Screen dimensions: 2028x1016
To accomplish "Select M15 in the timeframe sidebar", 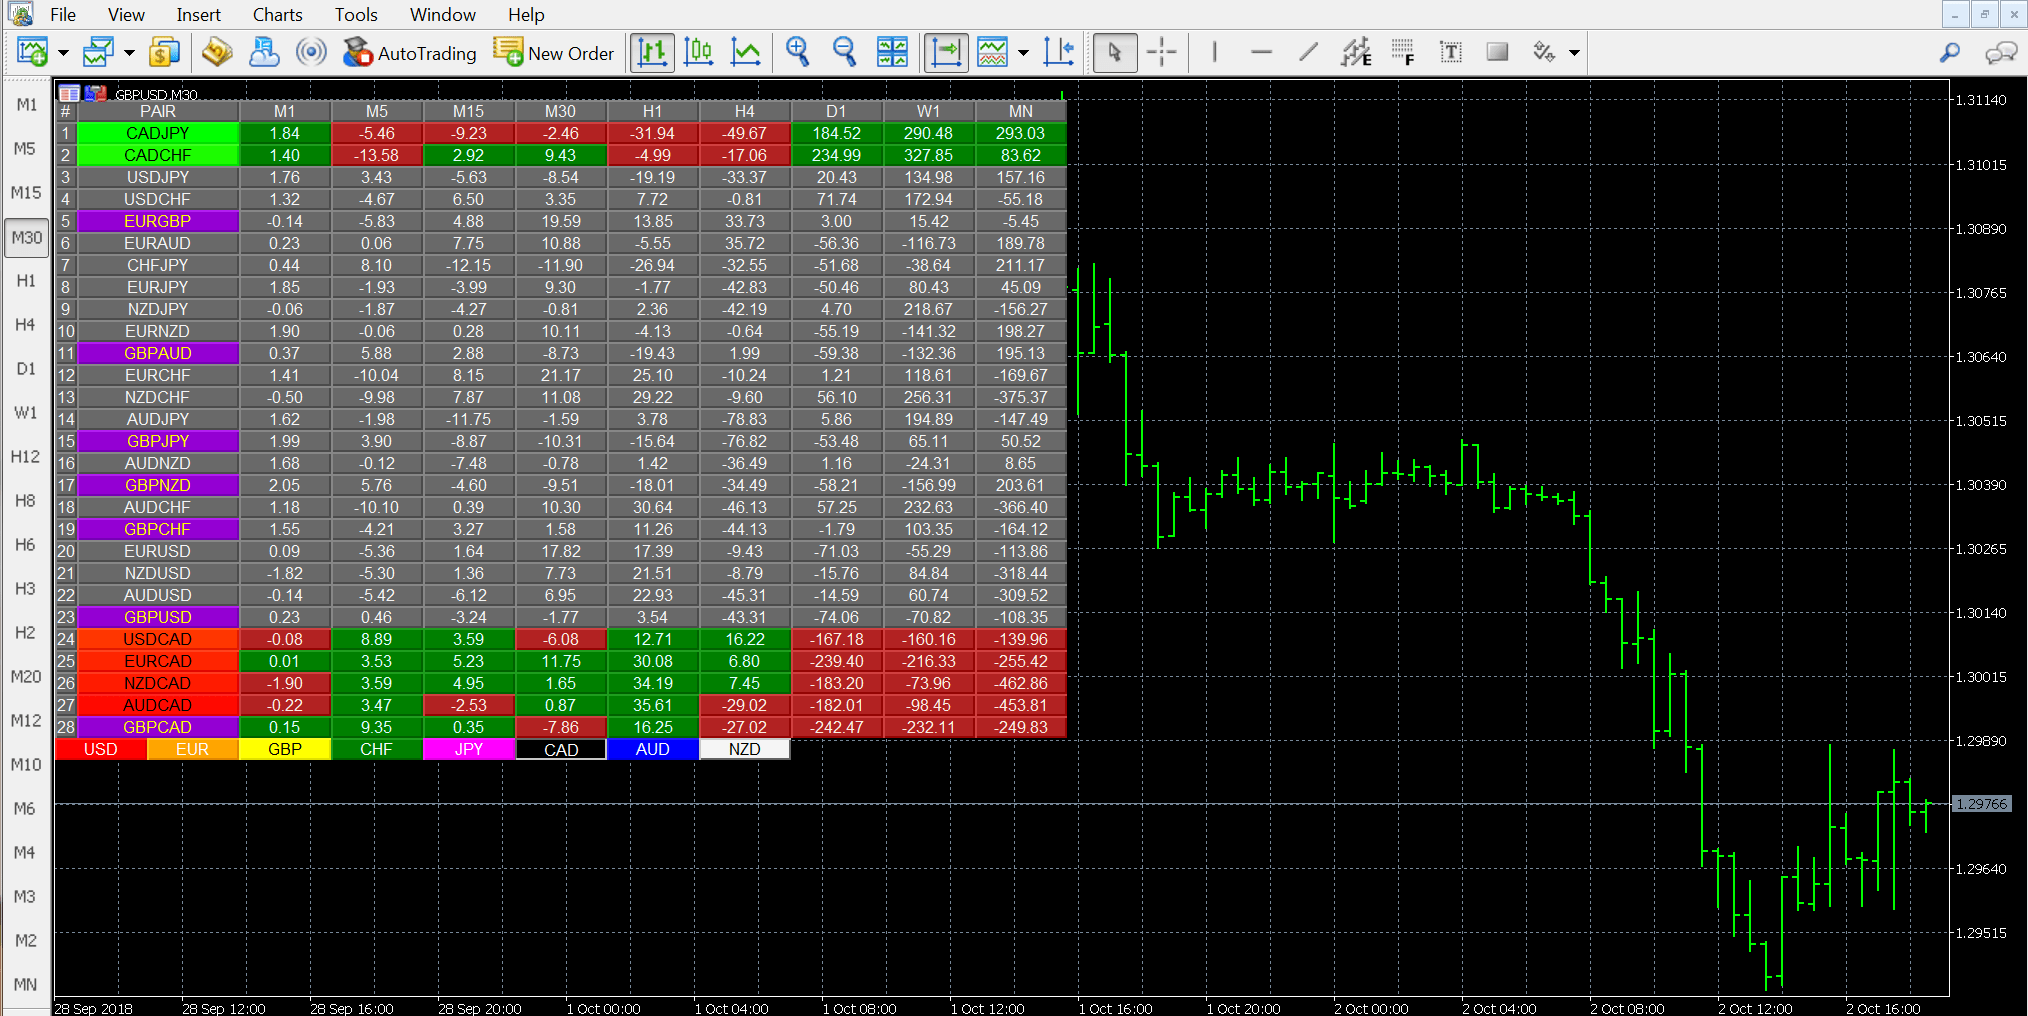I will (x=27, y=193).
